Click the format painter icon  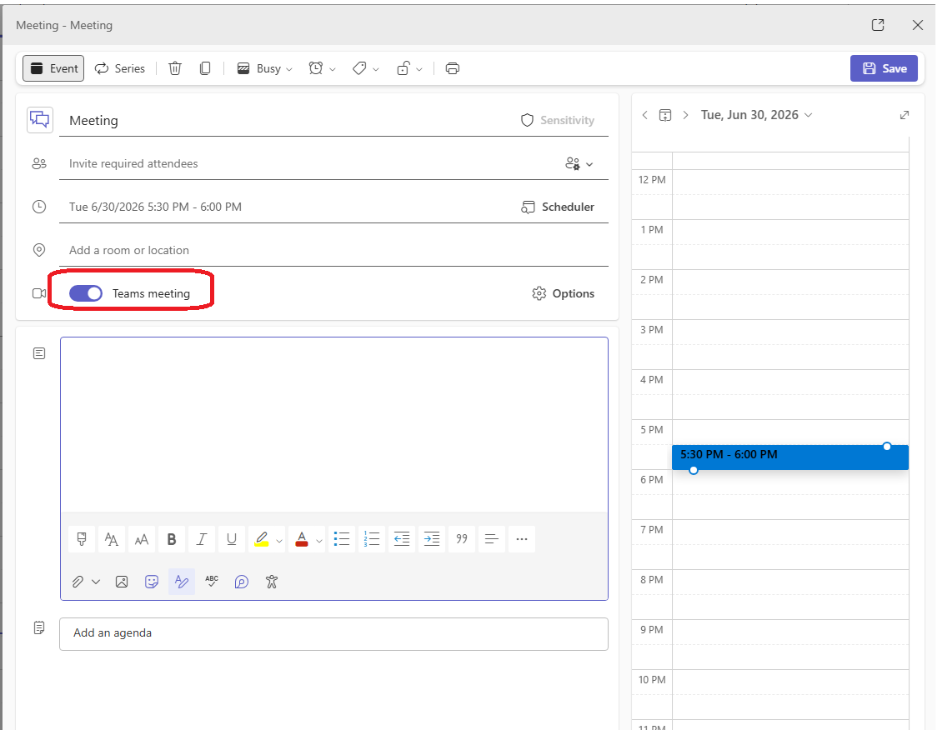[x=82, y=539]
